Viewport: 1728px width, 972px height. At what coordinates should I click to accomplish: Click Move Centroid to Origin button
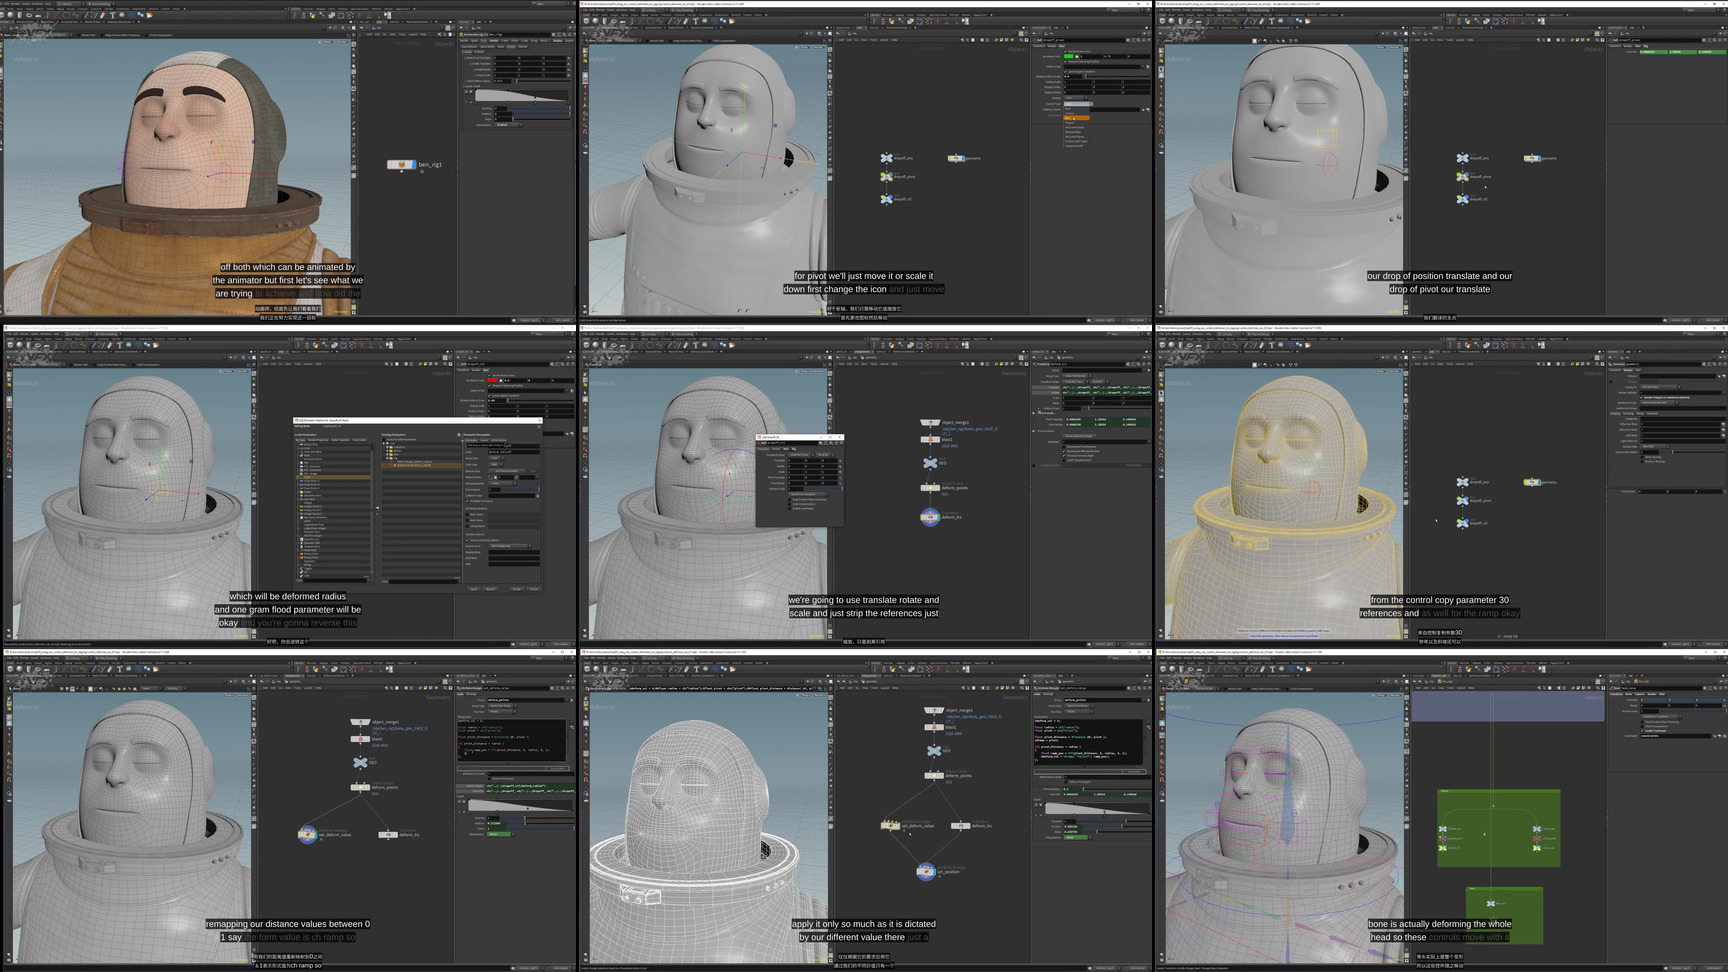tap(1079, 436)
